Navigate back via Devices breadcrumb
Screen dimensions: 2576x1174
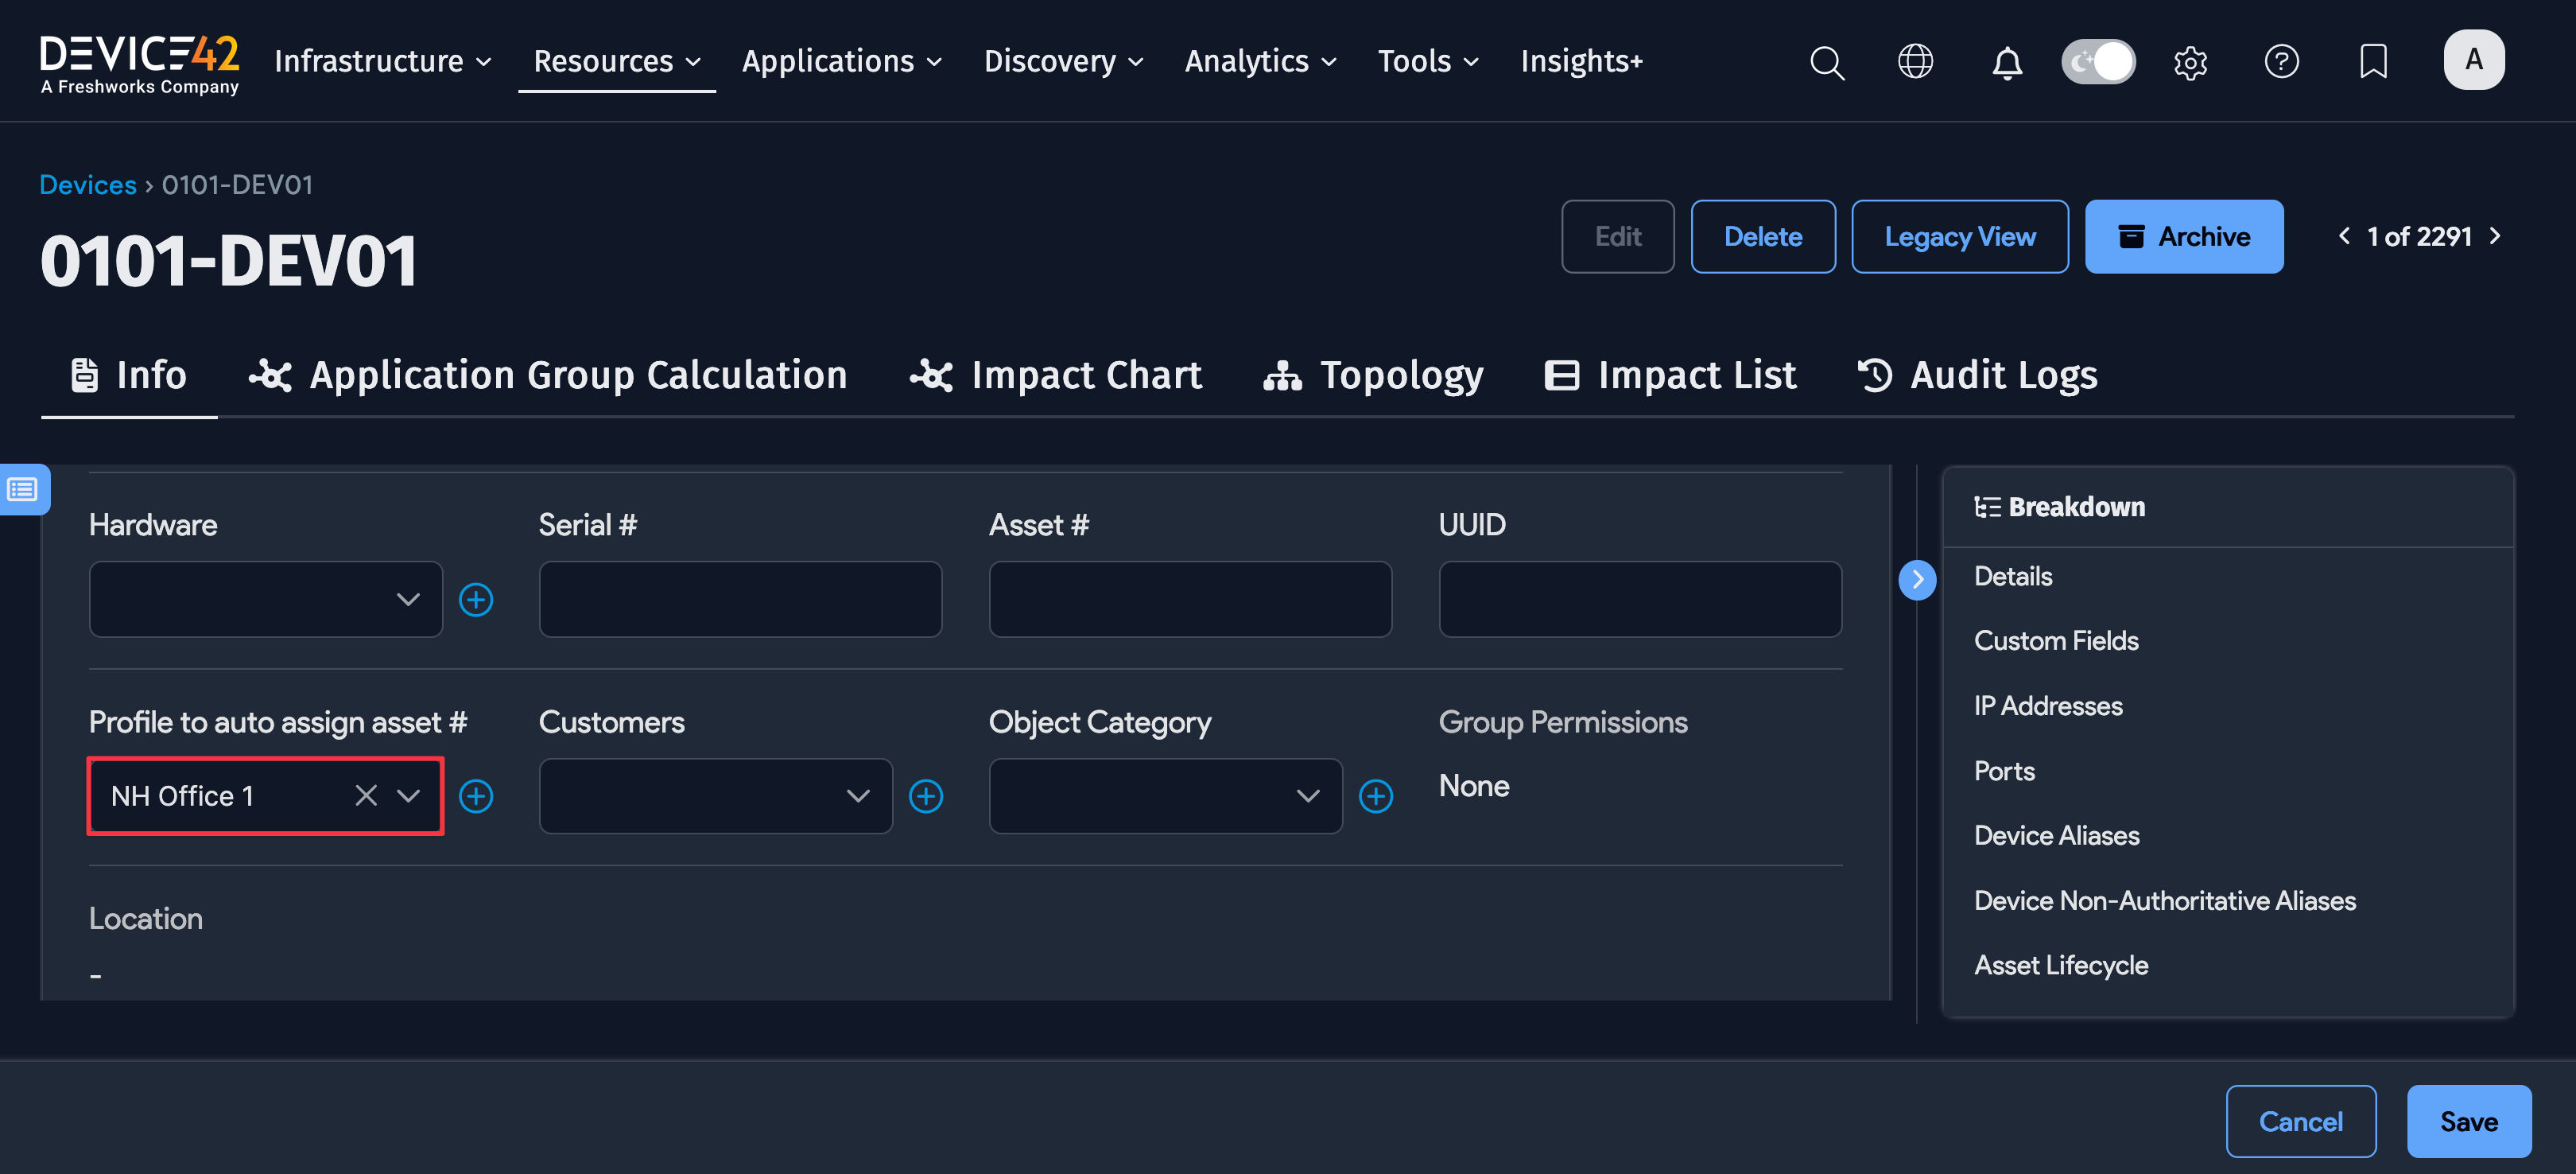click(88, 184)
